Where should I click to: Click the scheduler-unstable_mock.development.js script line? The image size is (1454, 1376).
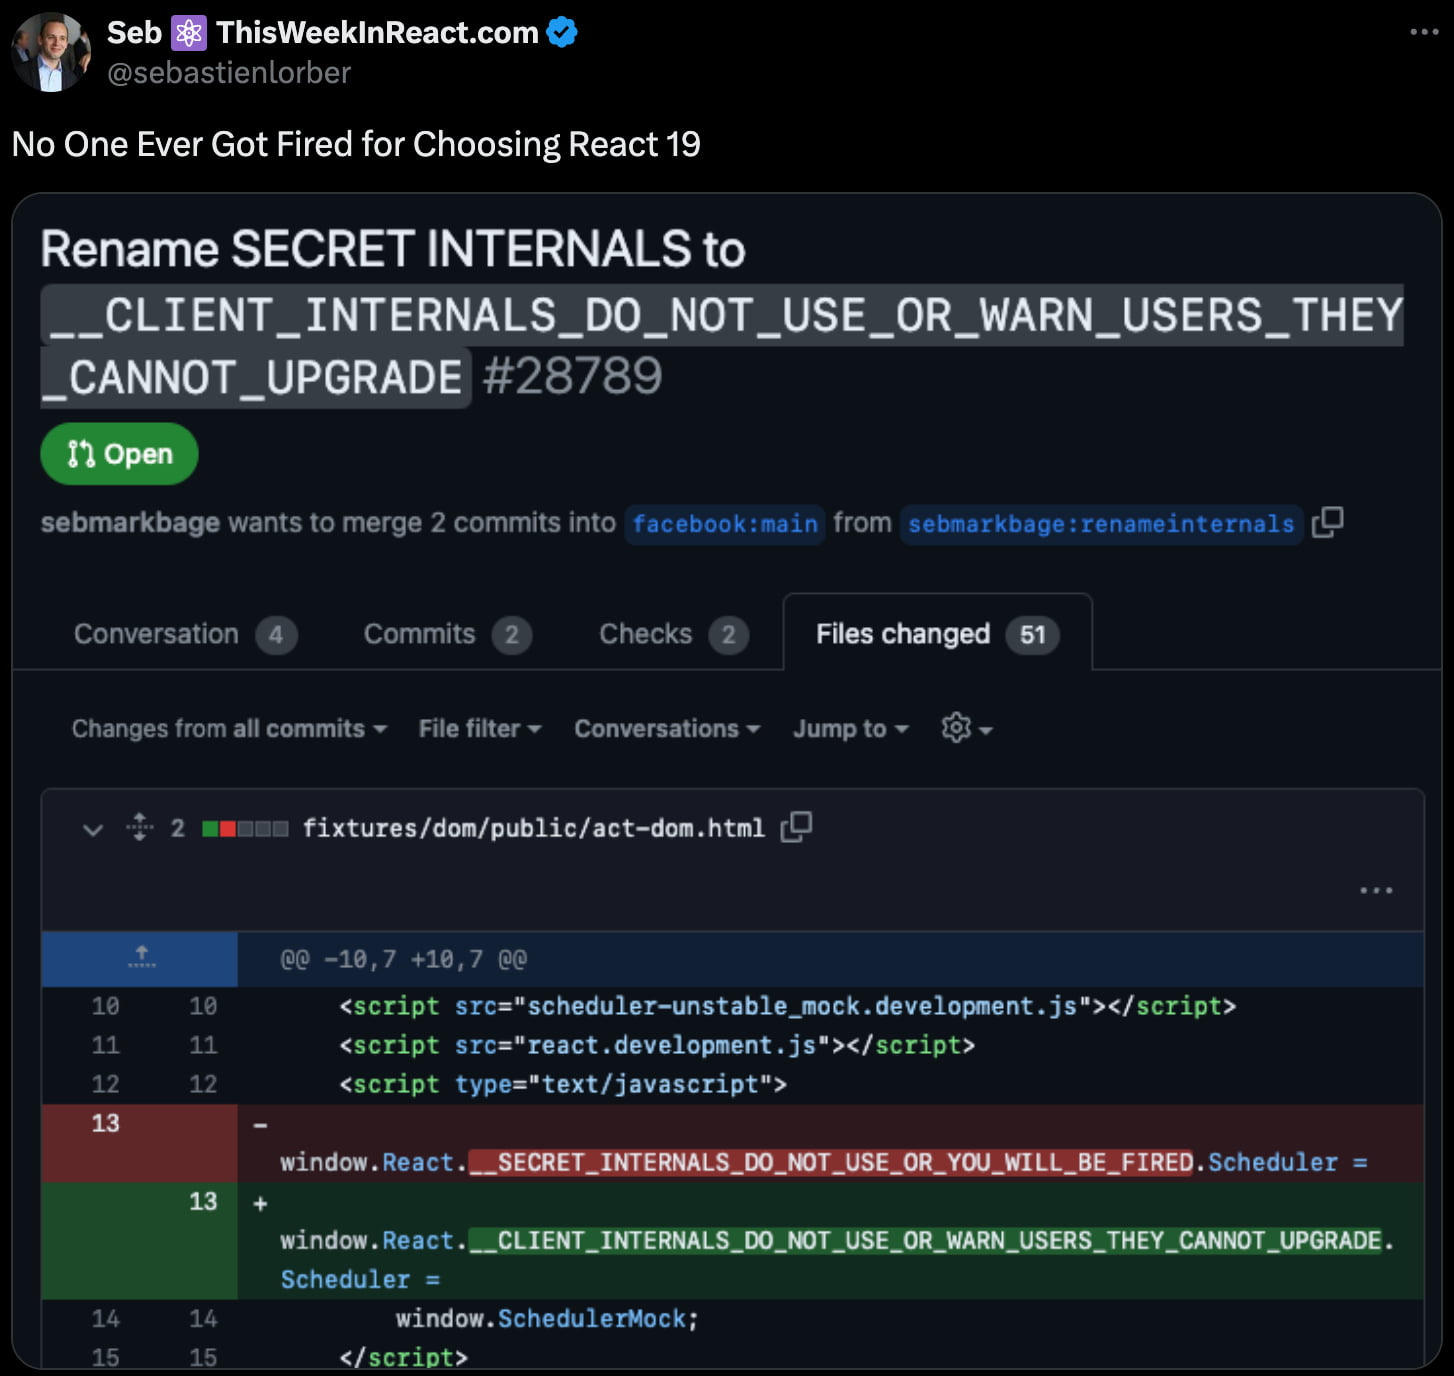pos(788,1006)
